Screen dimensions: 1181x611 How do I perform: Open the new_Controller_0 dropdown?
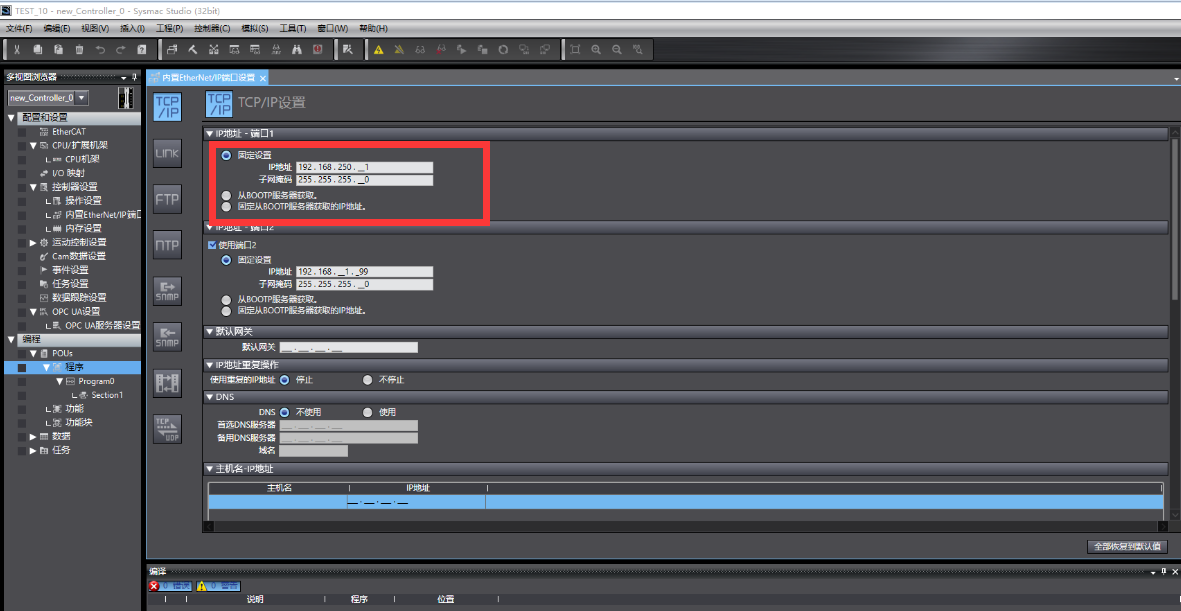(x=48, y=97)
